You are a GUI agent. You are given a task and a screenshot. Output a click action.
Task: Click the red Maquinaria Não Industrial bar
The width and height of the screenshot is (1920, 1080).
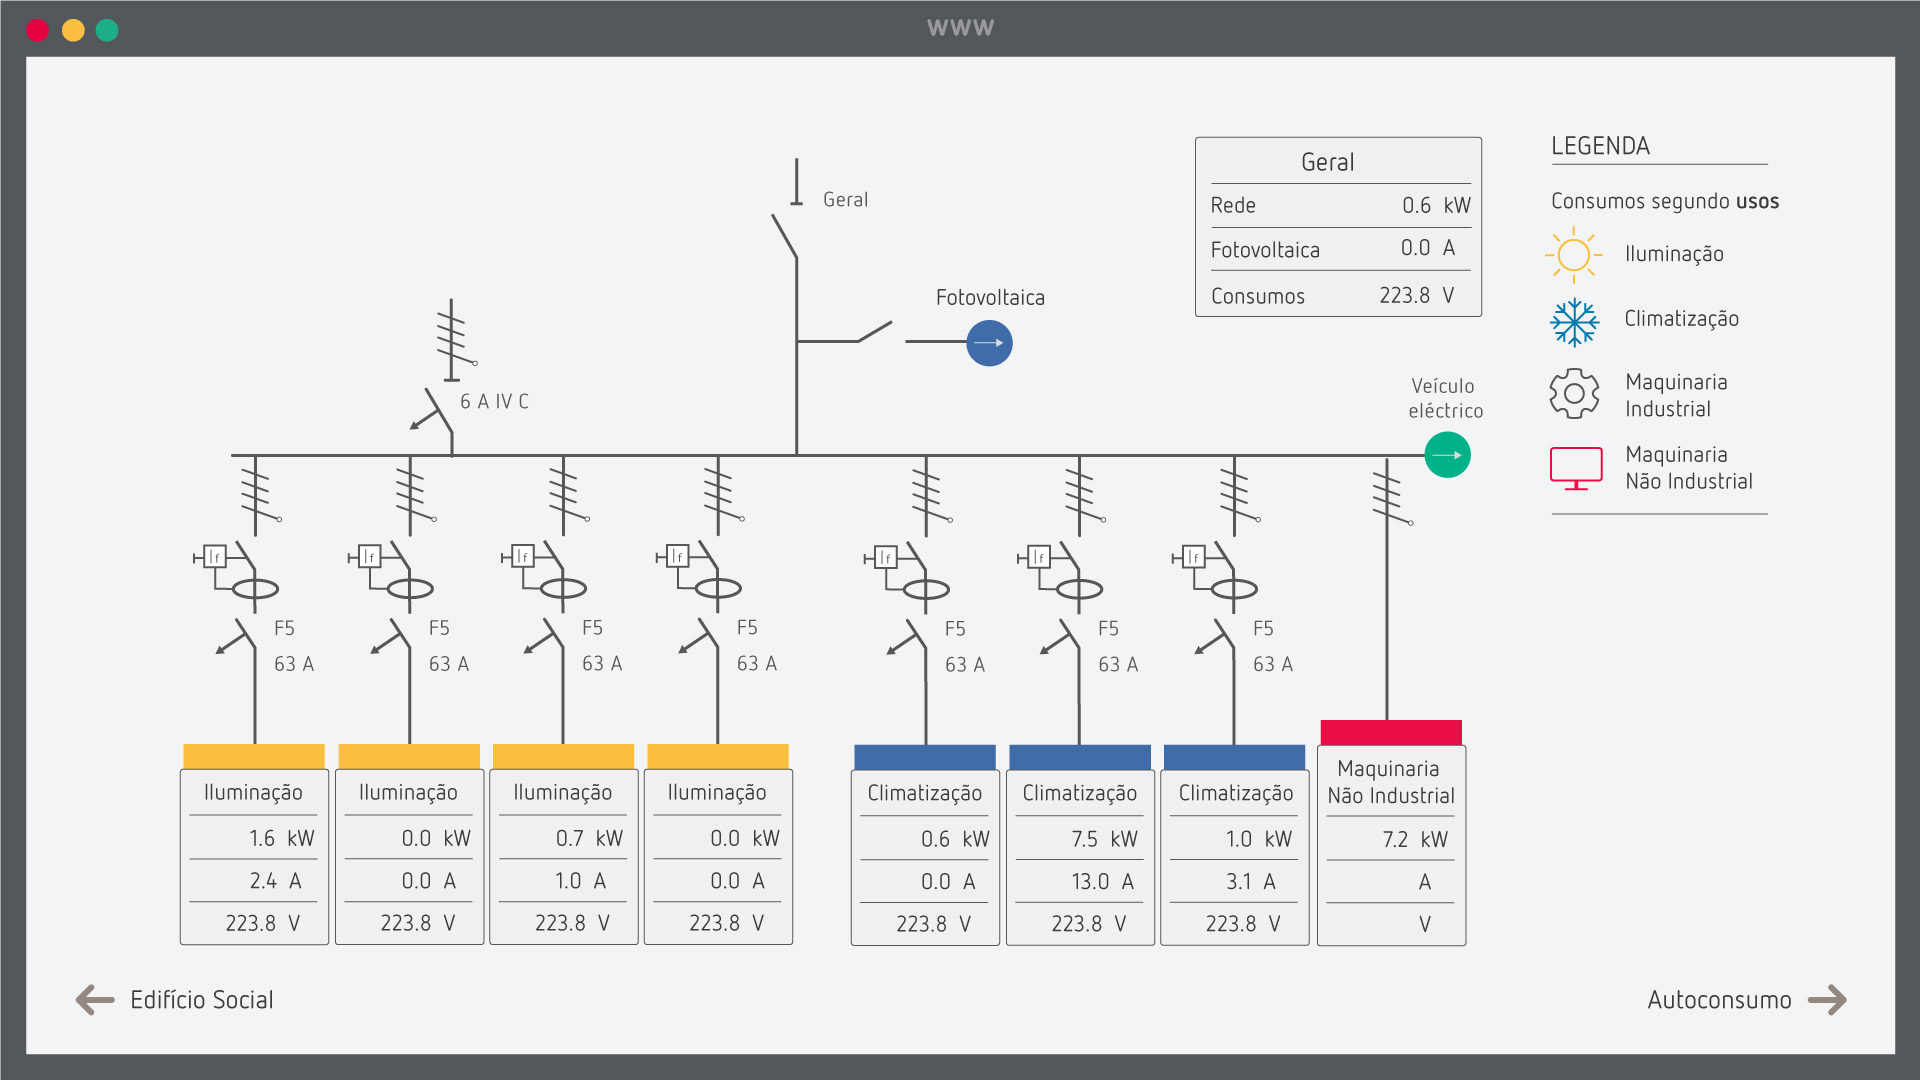coord(1390,732)
